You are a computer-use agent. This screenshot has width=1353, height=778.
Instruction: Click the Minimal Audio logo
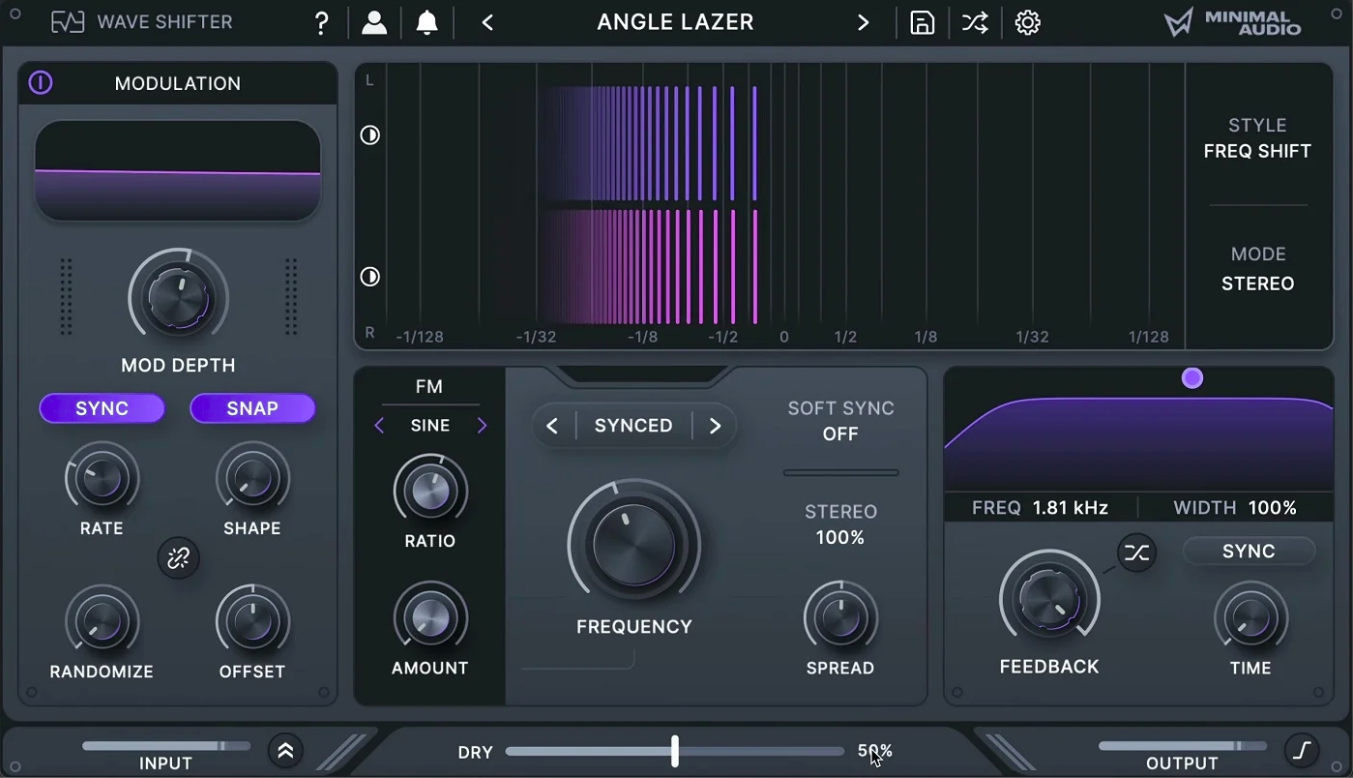[x=1233, y=23]
